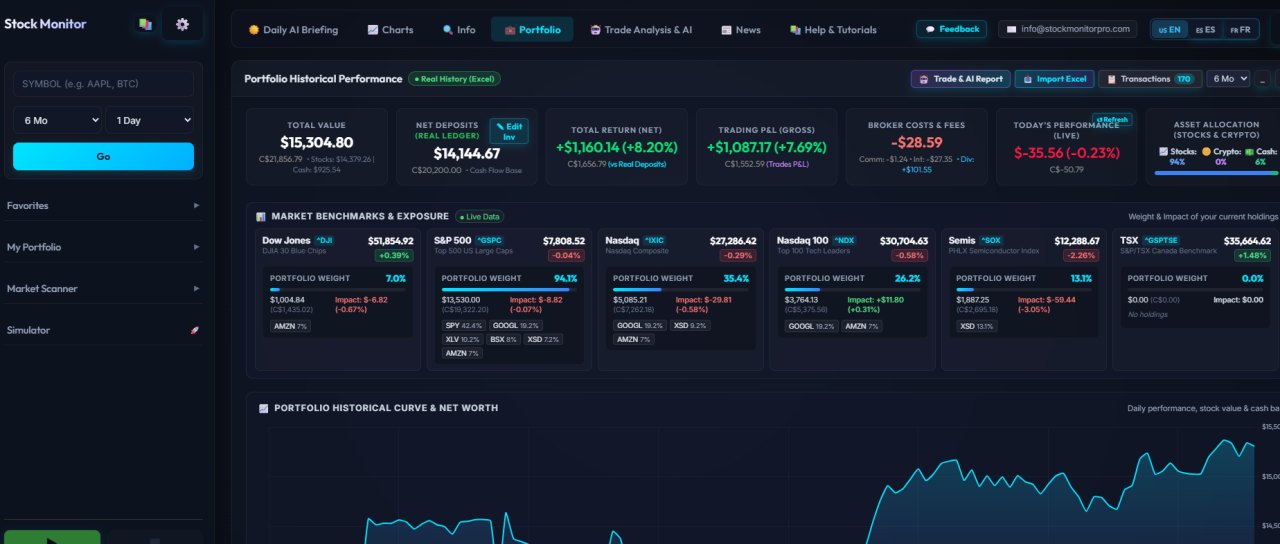Image resolution: width=1280 pixels, height=544 pixels.
Task: Click the GOOGL 19.2% chip in Nasdaq 100 card
Action: [x=810, y=326]
